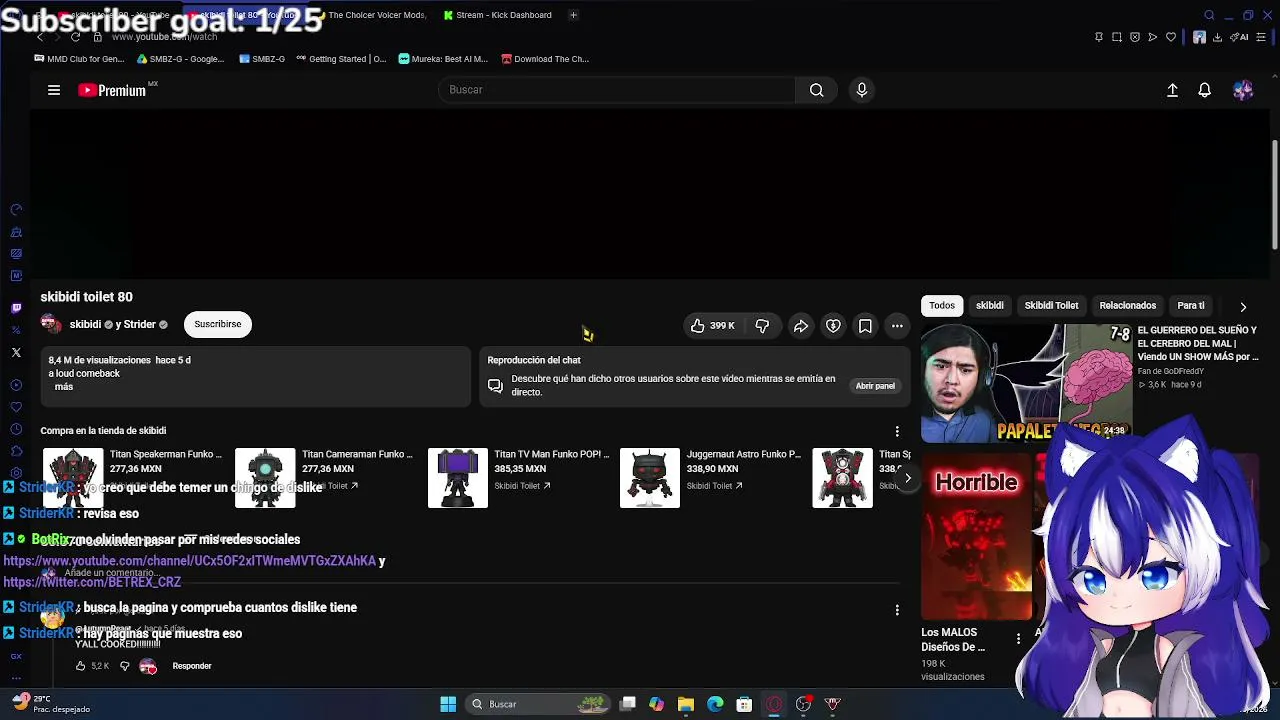
Task: Open the account avatar menu
Action: pos(1243,90)
